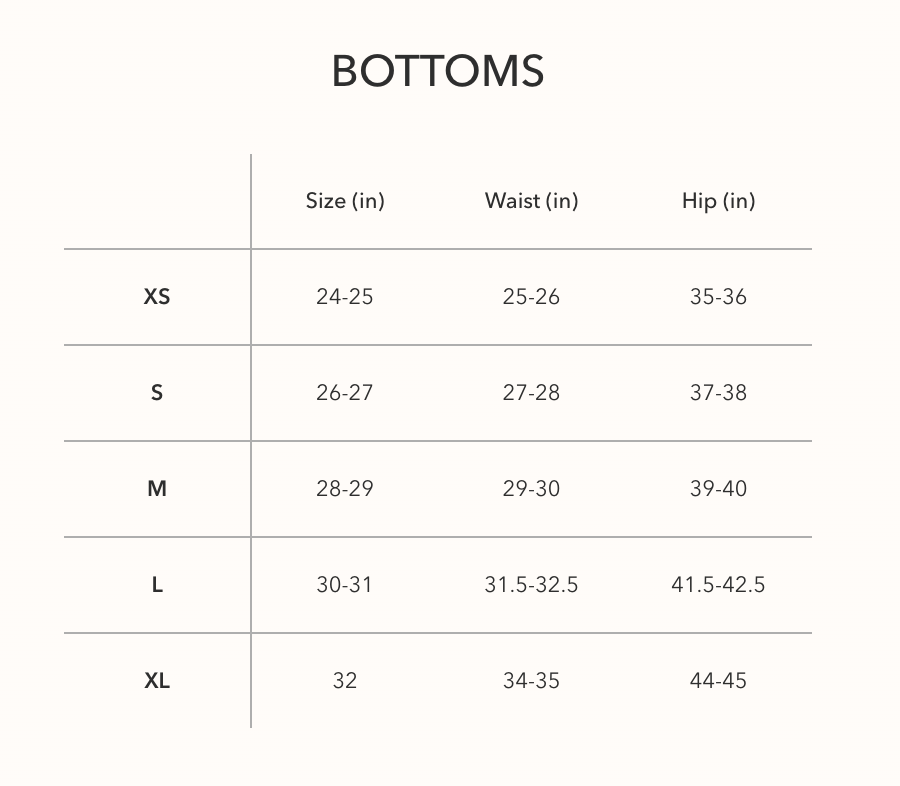Click the XS row label
900x786 pixels.
point(157,297)
